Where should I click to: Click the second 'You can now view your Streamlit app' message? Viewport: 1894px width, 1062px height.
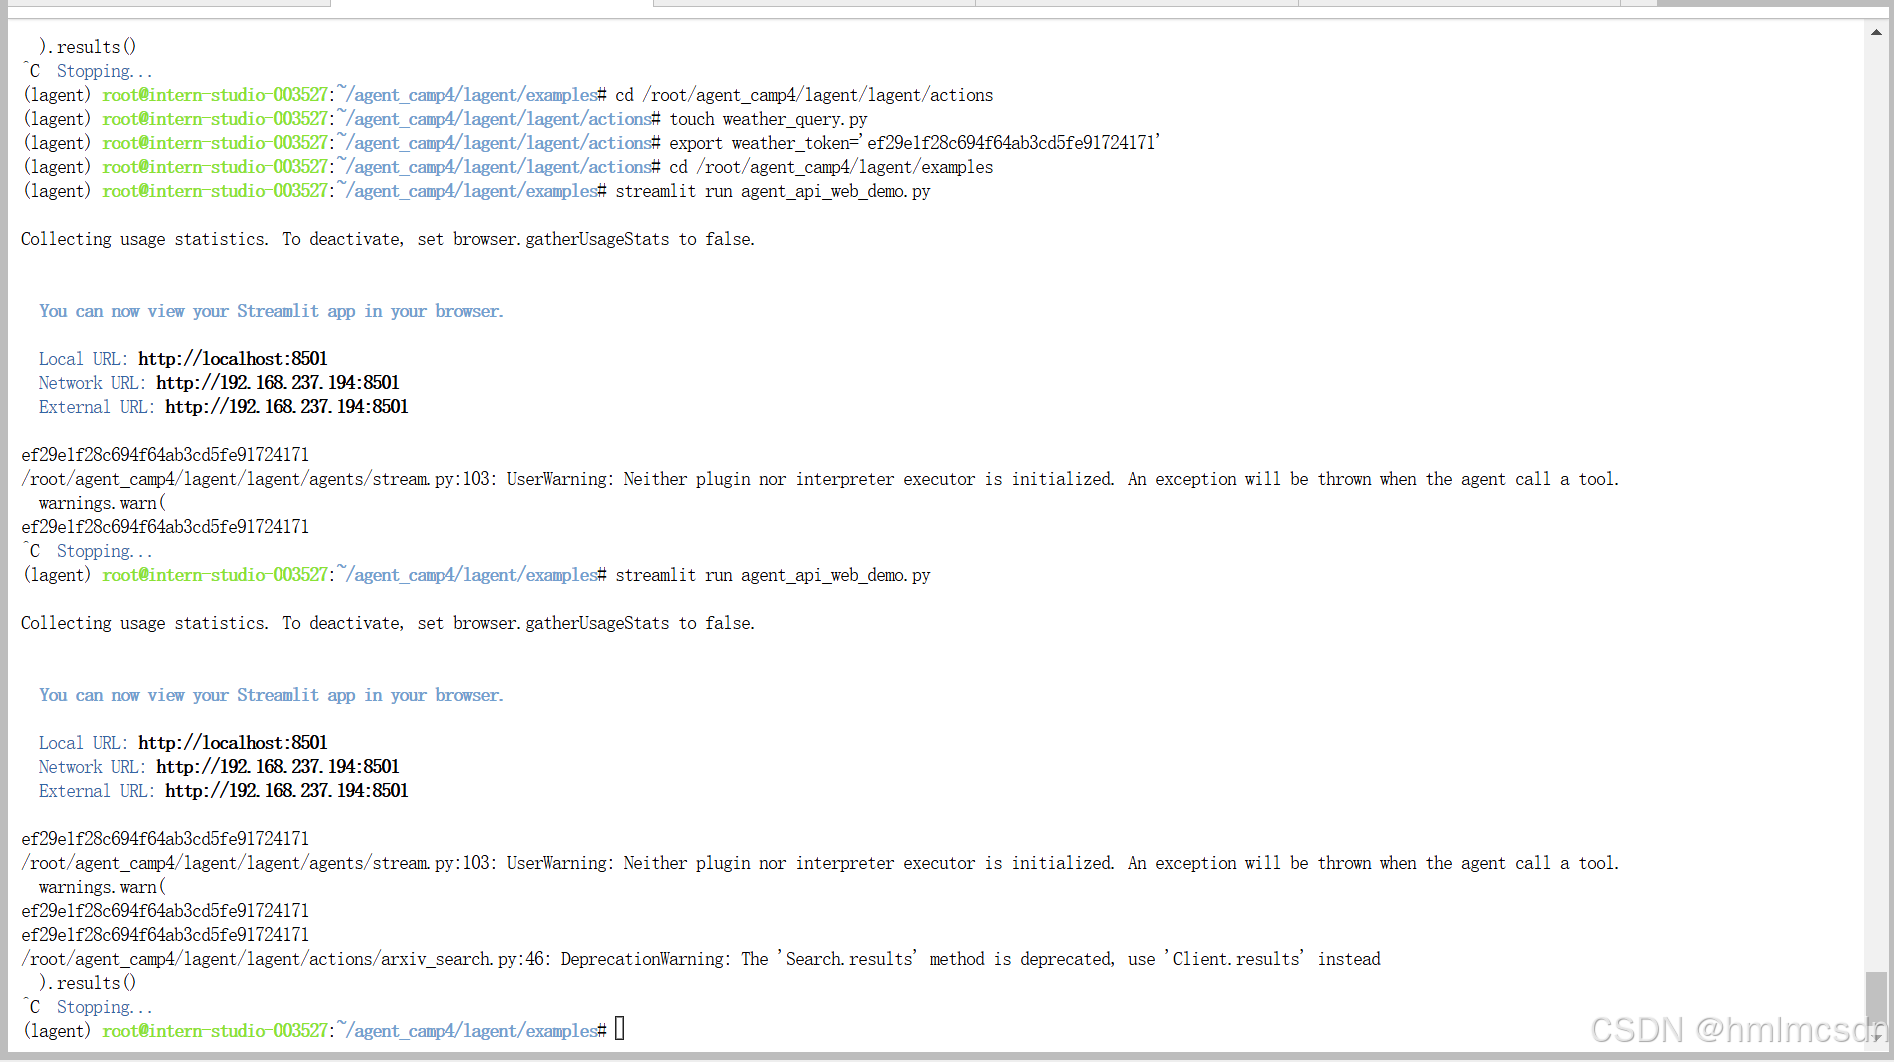pyautogui.click(x=271, y=695)
